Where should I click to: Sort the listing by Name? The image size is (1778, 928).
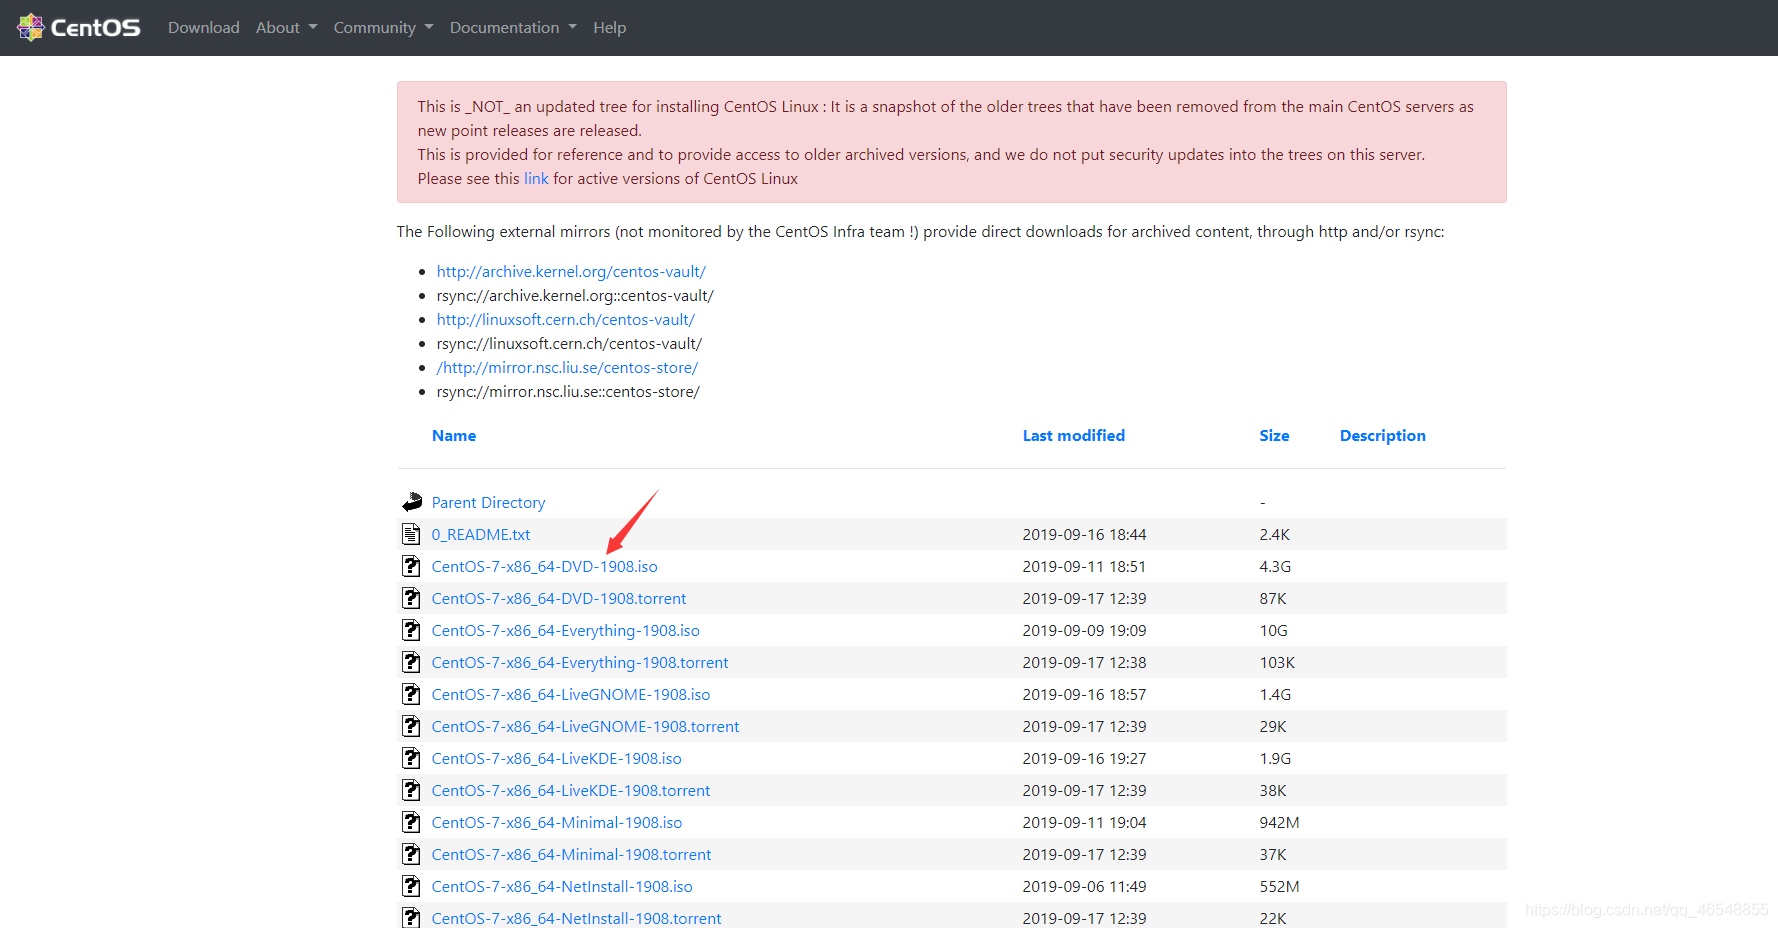pos(454,436)
